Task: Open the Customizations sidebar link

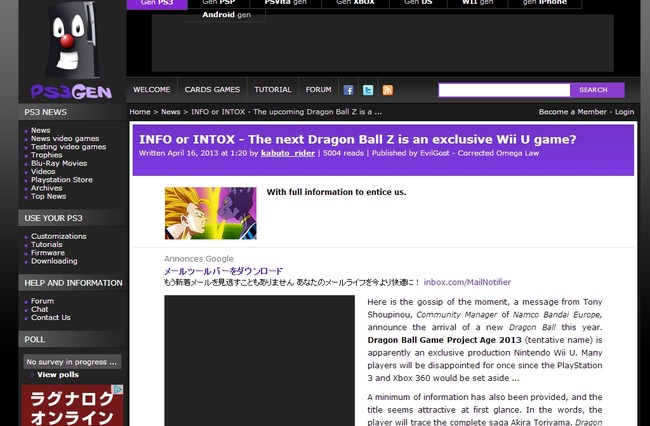Action: (59, 236)
